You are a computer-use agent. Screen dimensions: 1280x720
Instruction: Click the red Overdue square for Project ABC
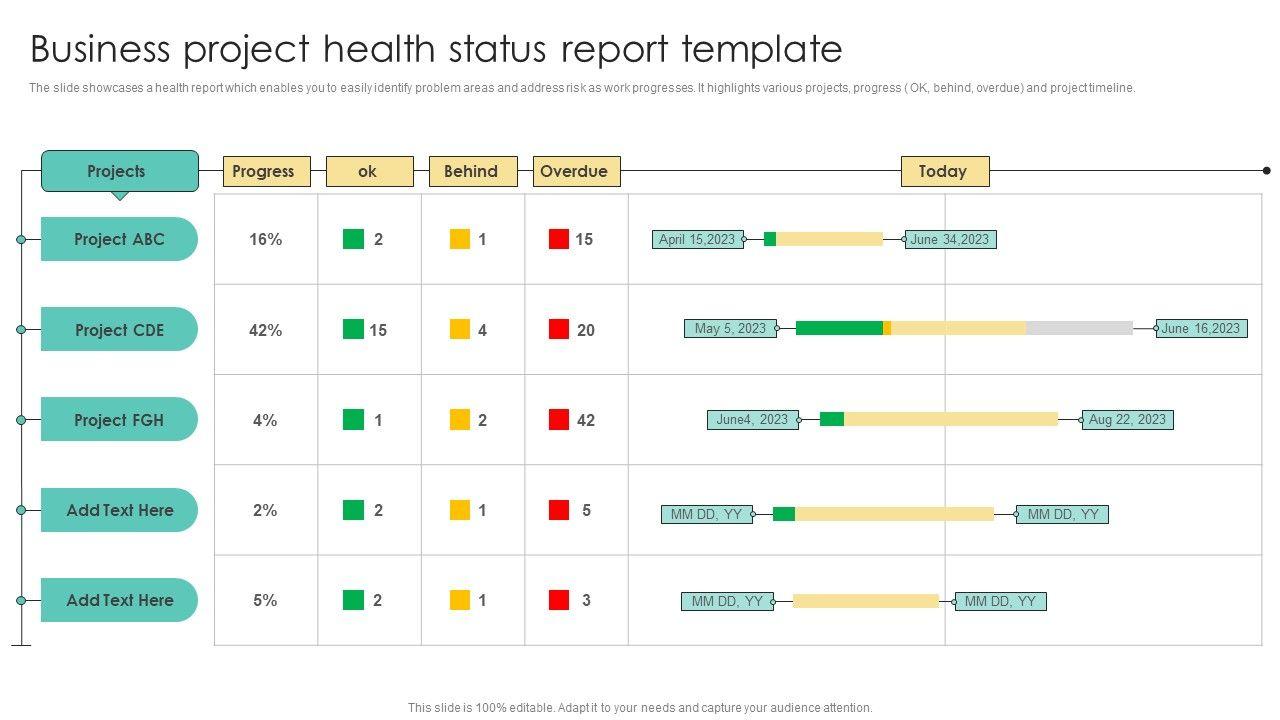click(x=559, y=239)
